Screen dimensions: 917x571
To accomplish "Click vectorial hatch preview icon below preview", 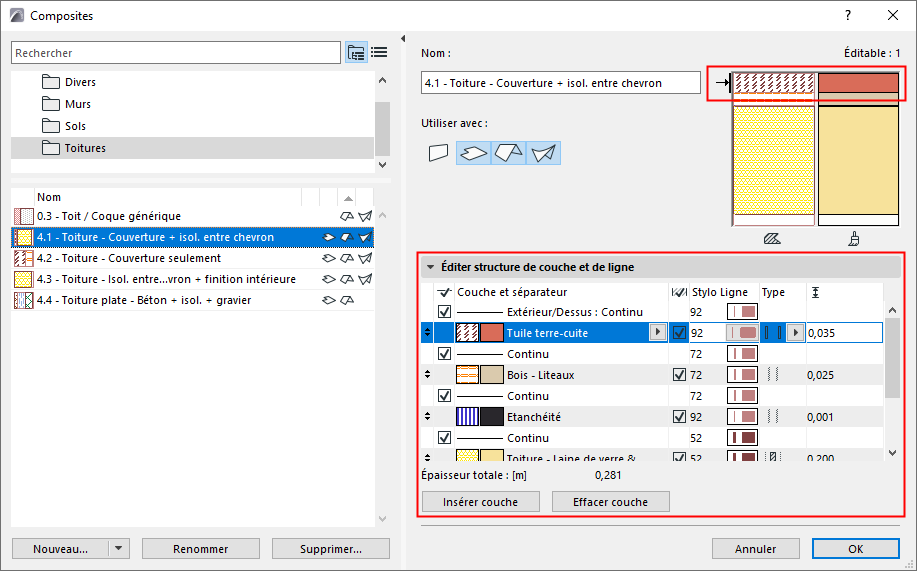I will point(772,239).
